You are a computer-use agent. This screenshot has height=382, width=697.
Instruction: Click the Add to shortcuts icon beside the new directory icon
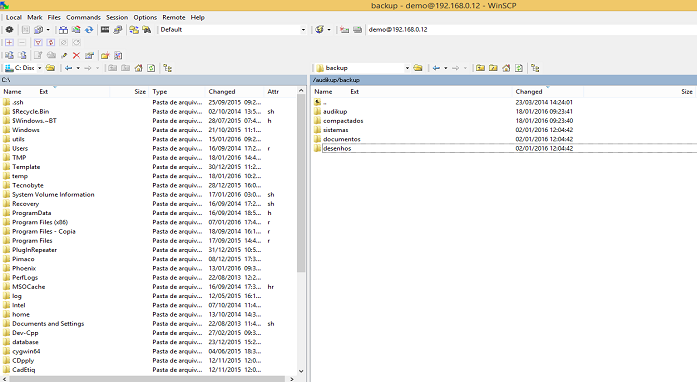click(118, 56)
